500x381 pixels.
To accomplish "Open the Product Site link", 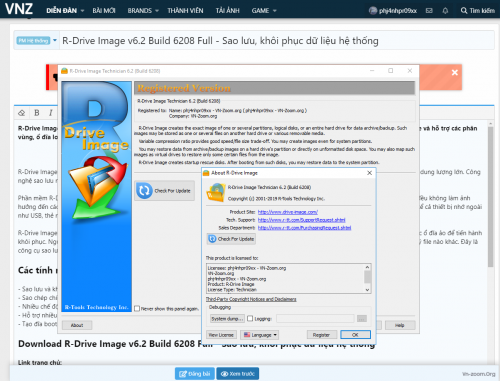I will click(288, 212).
